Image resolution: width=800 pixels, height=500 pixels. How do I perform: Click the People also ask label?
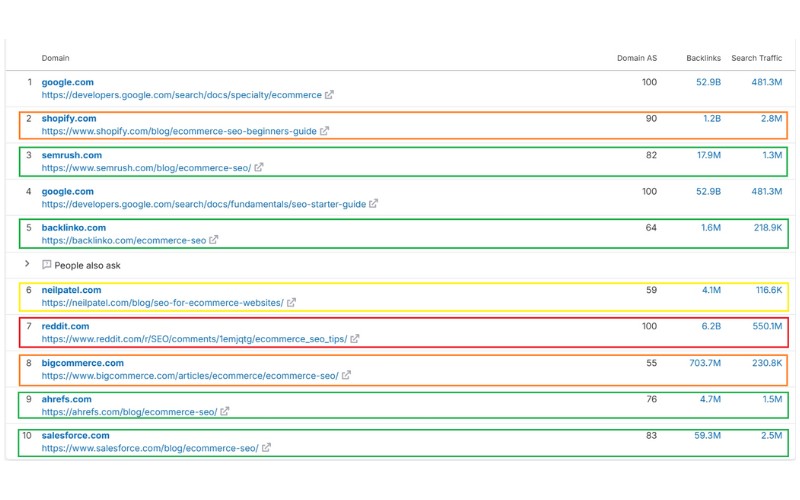[x=87, y=265]
